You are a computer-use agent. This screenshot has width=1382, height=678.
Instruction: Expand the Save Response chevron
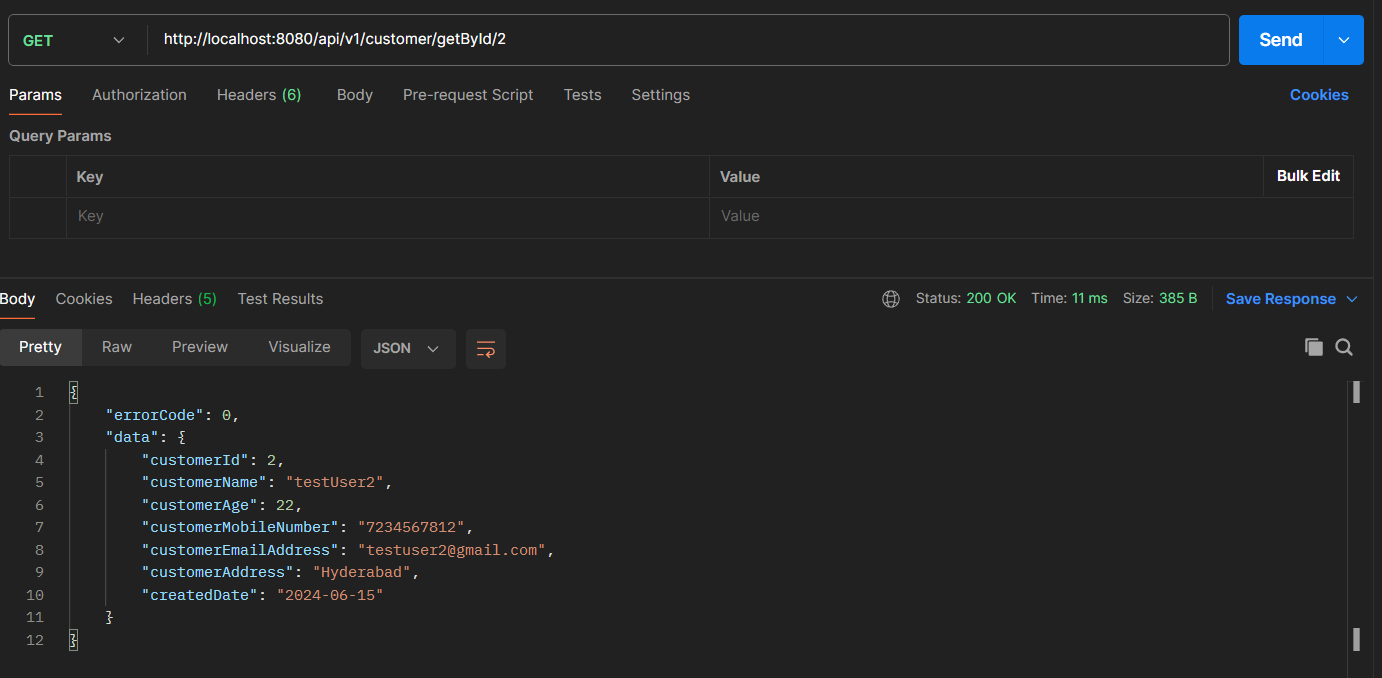(x=1352, y=299)
